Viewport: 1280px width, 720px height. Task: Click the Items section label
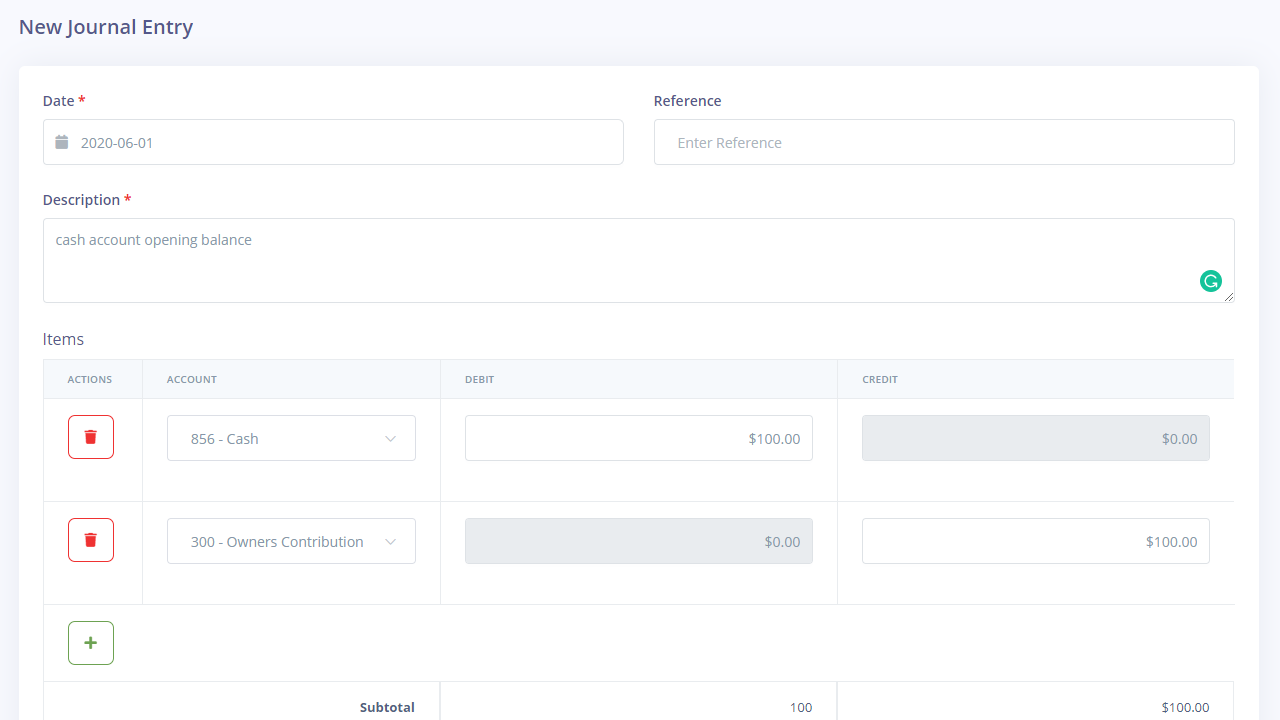63,339
